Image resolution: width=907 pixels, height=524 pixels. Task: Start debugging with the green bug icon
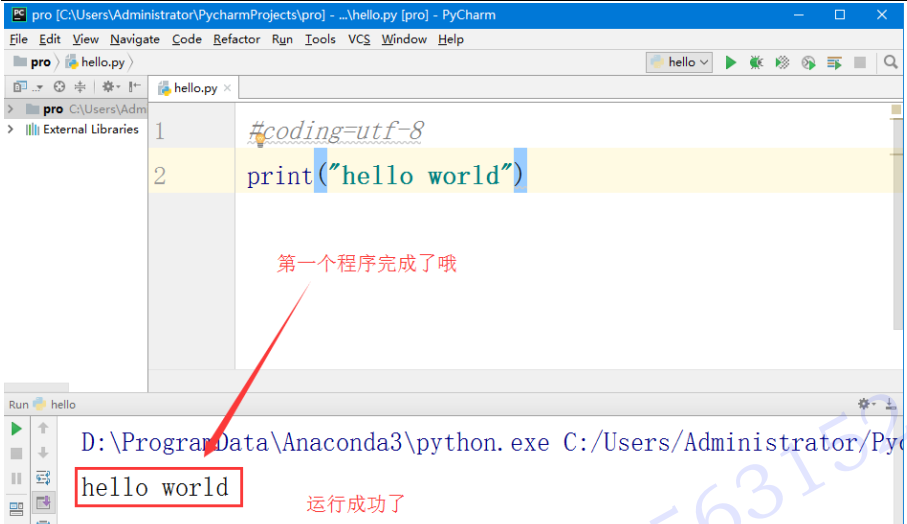point(756,62)
